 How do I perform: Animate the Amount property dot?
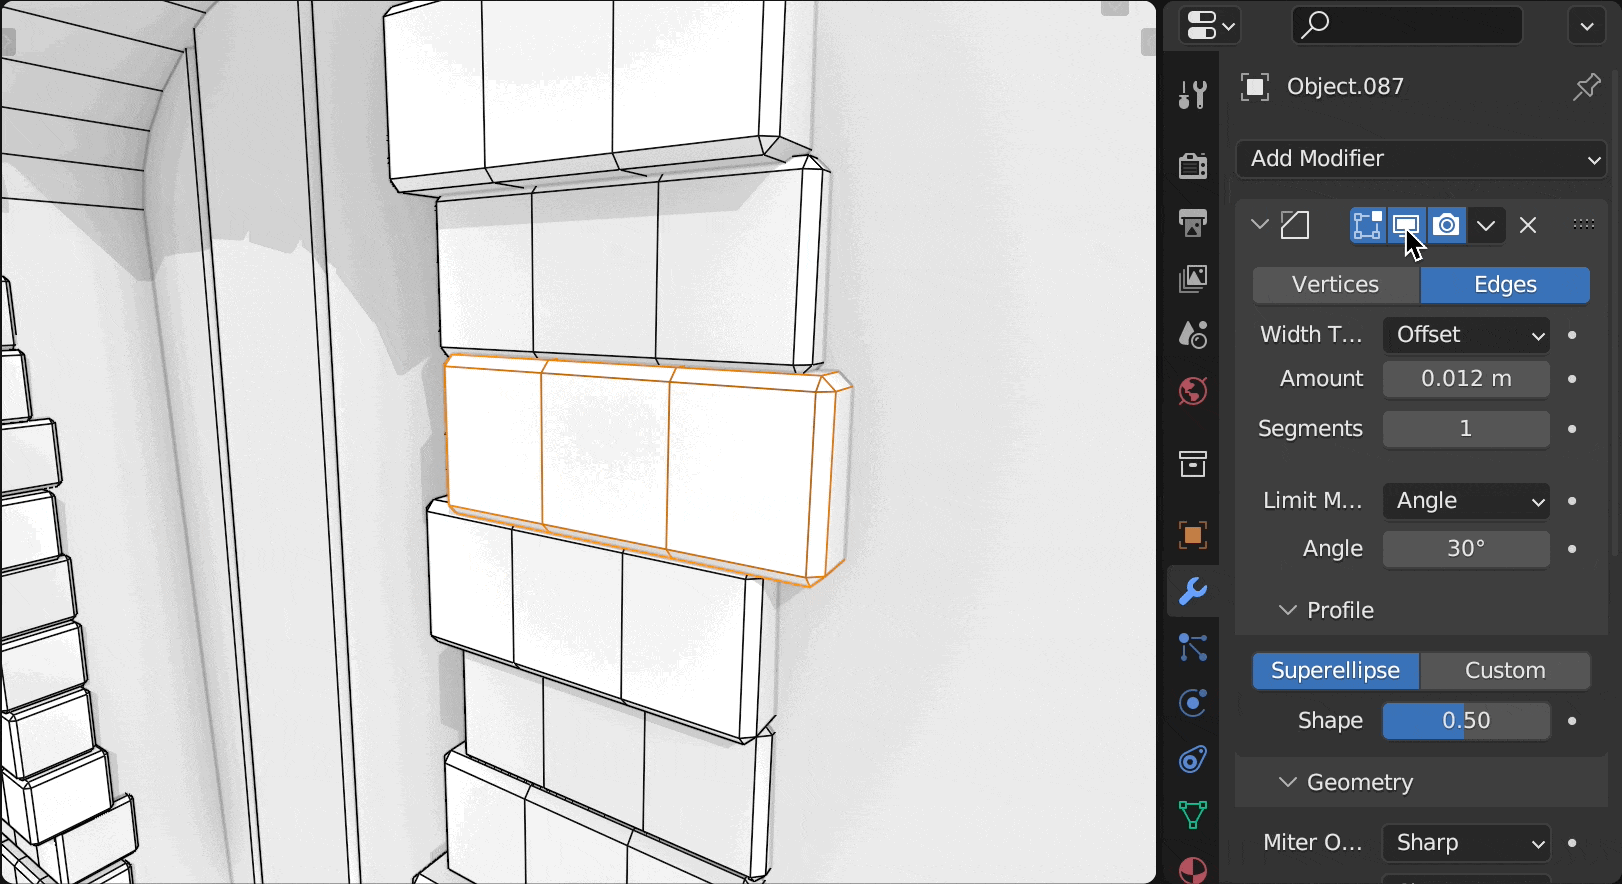(x=1572, y=379)
